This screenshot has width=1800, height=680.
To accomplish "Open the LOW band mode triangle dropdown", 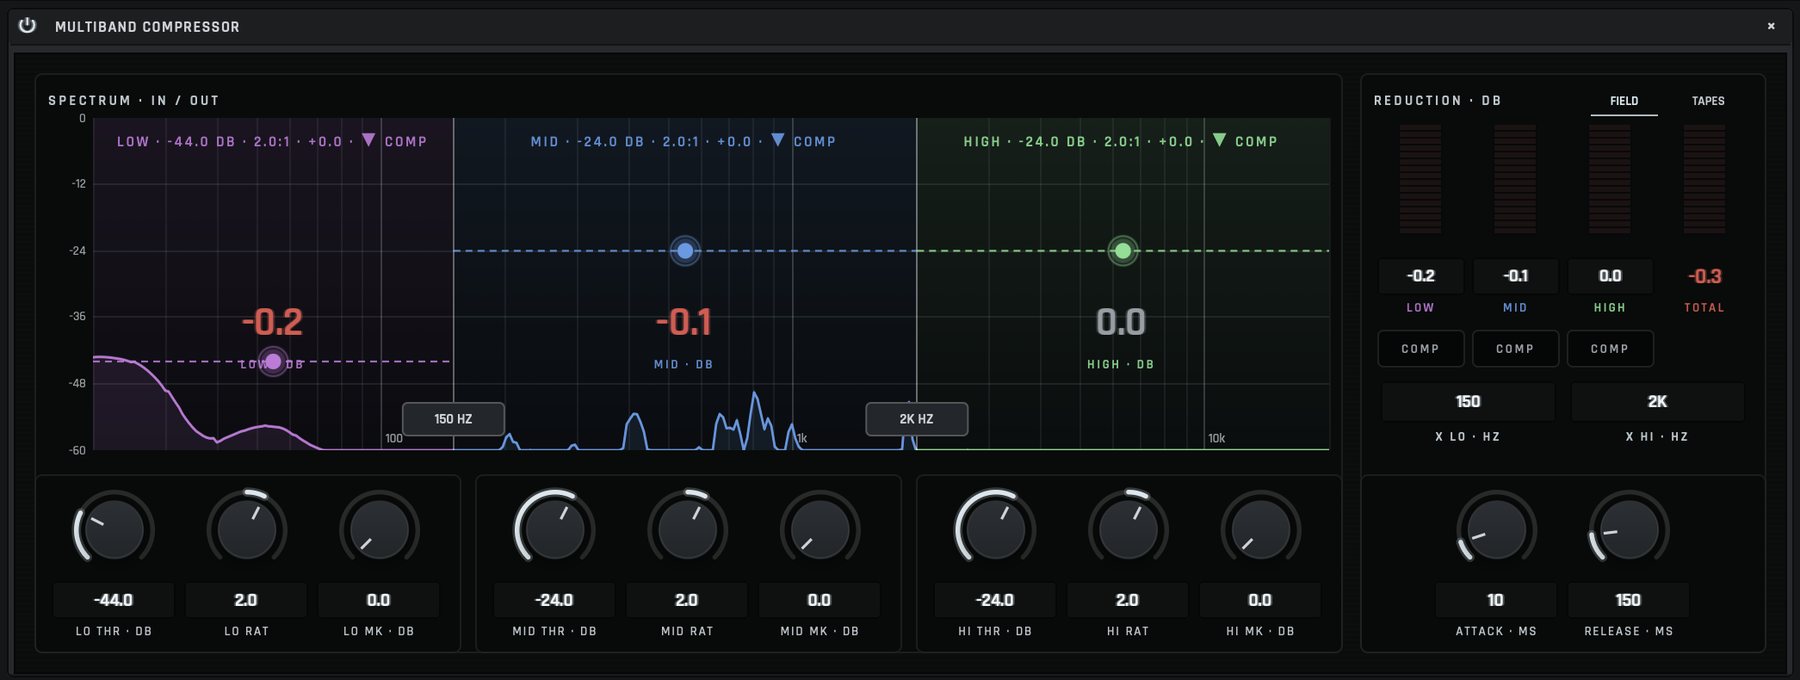I will [x=368, y=140].
